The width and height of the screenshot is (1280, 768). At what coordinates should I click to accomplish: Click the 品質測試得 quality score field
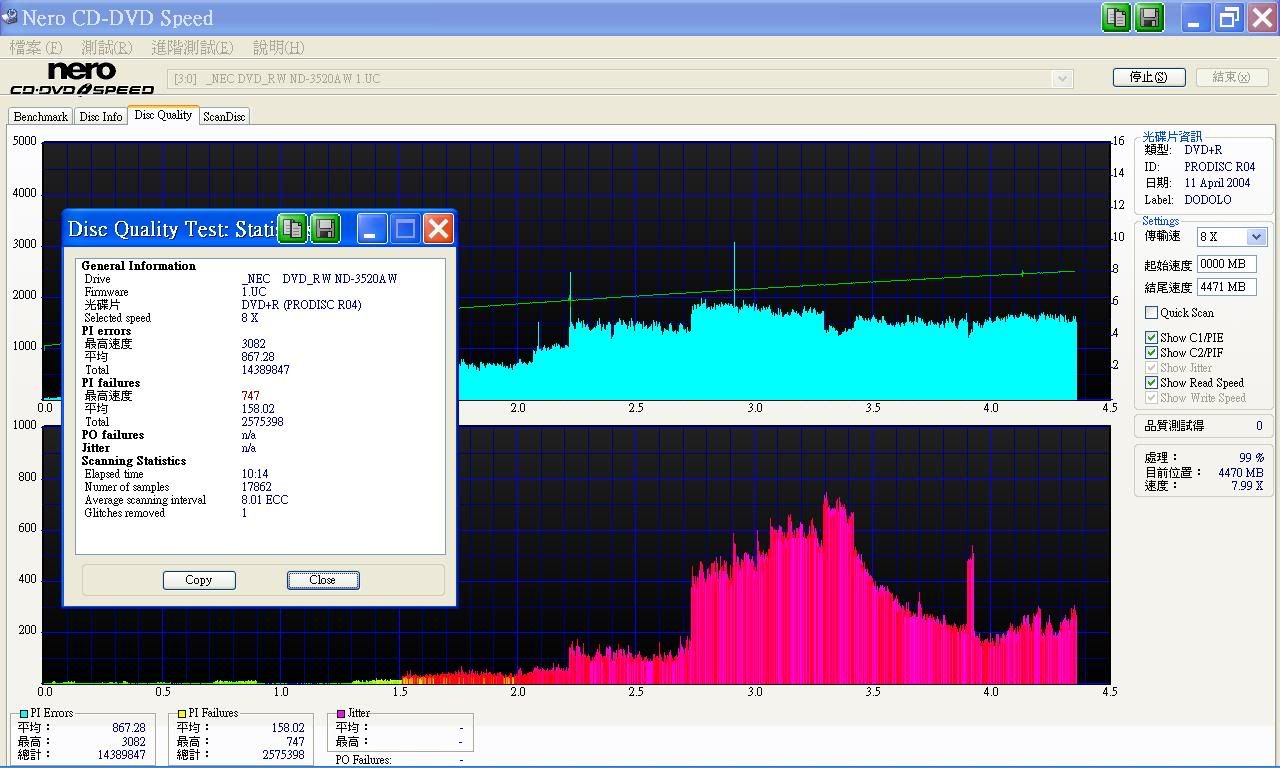coord(1205,426)
